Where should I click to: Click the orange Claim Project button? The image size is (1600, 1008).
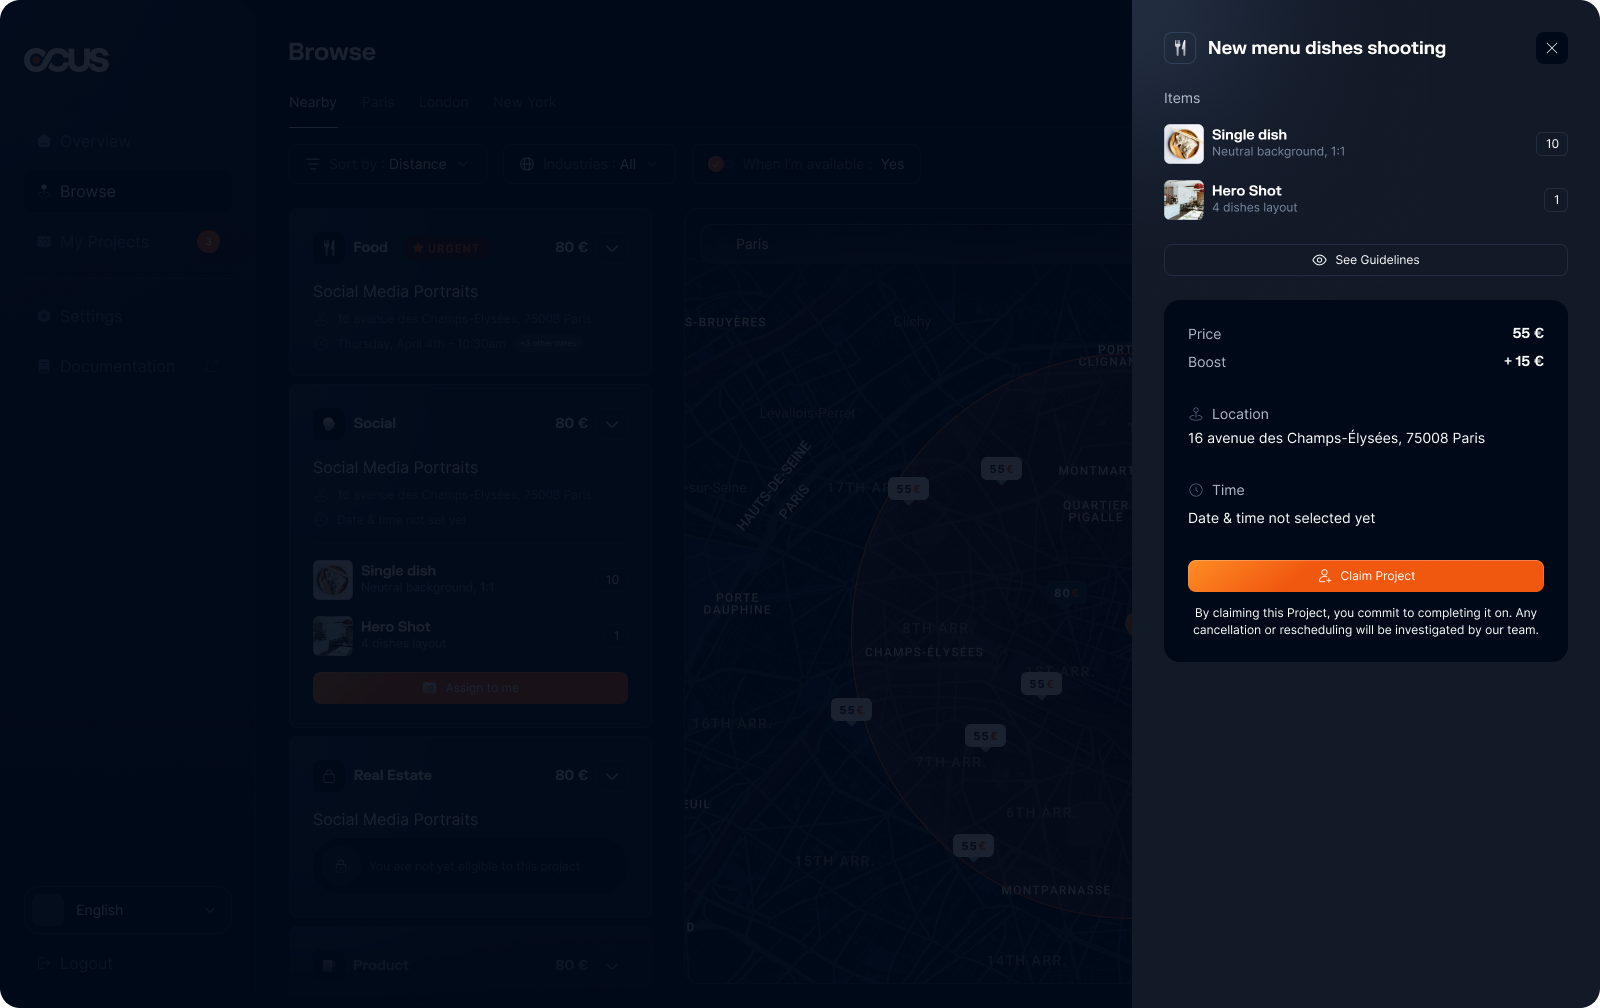[x=1365, y=576]
